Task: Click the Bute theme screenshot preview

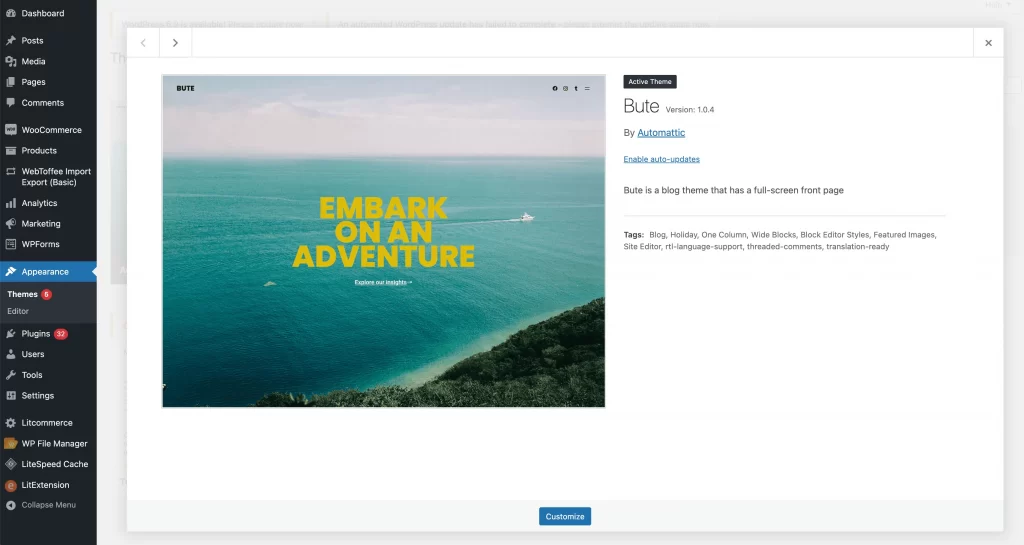Action: [383, 241]
